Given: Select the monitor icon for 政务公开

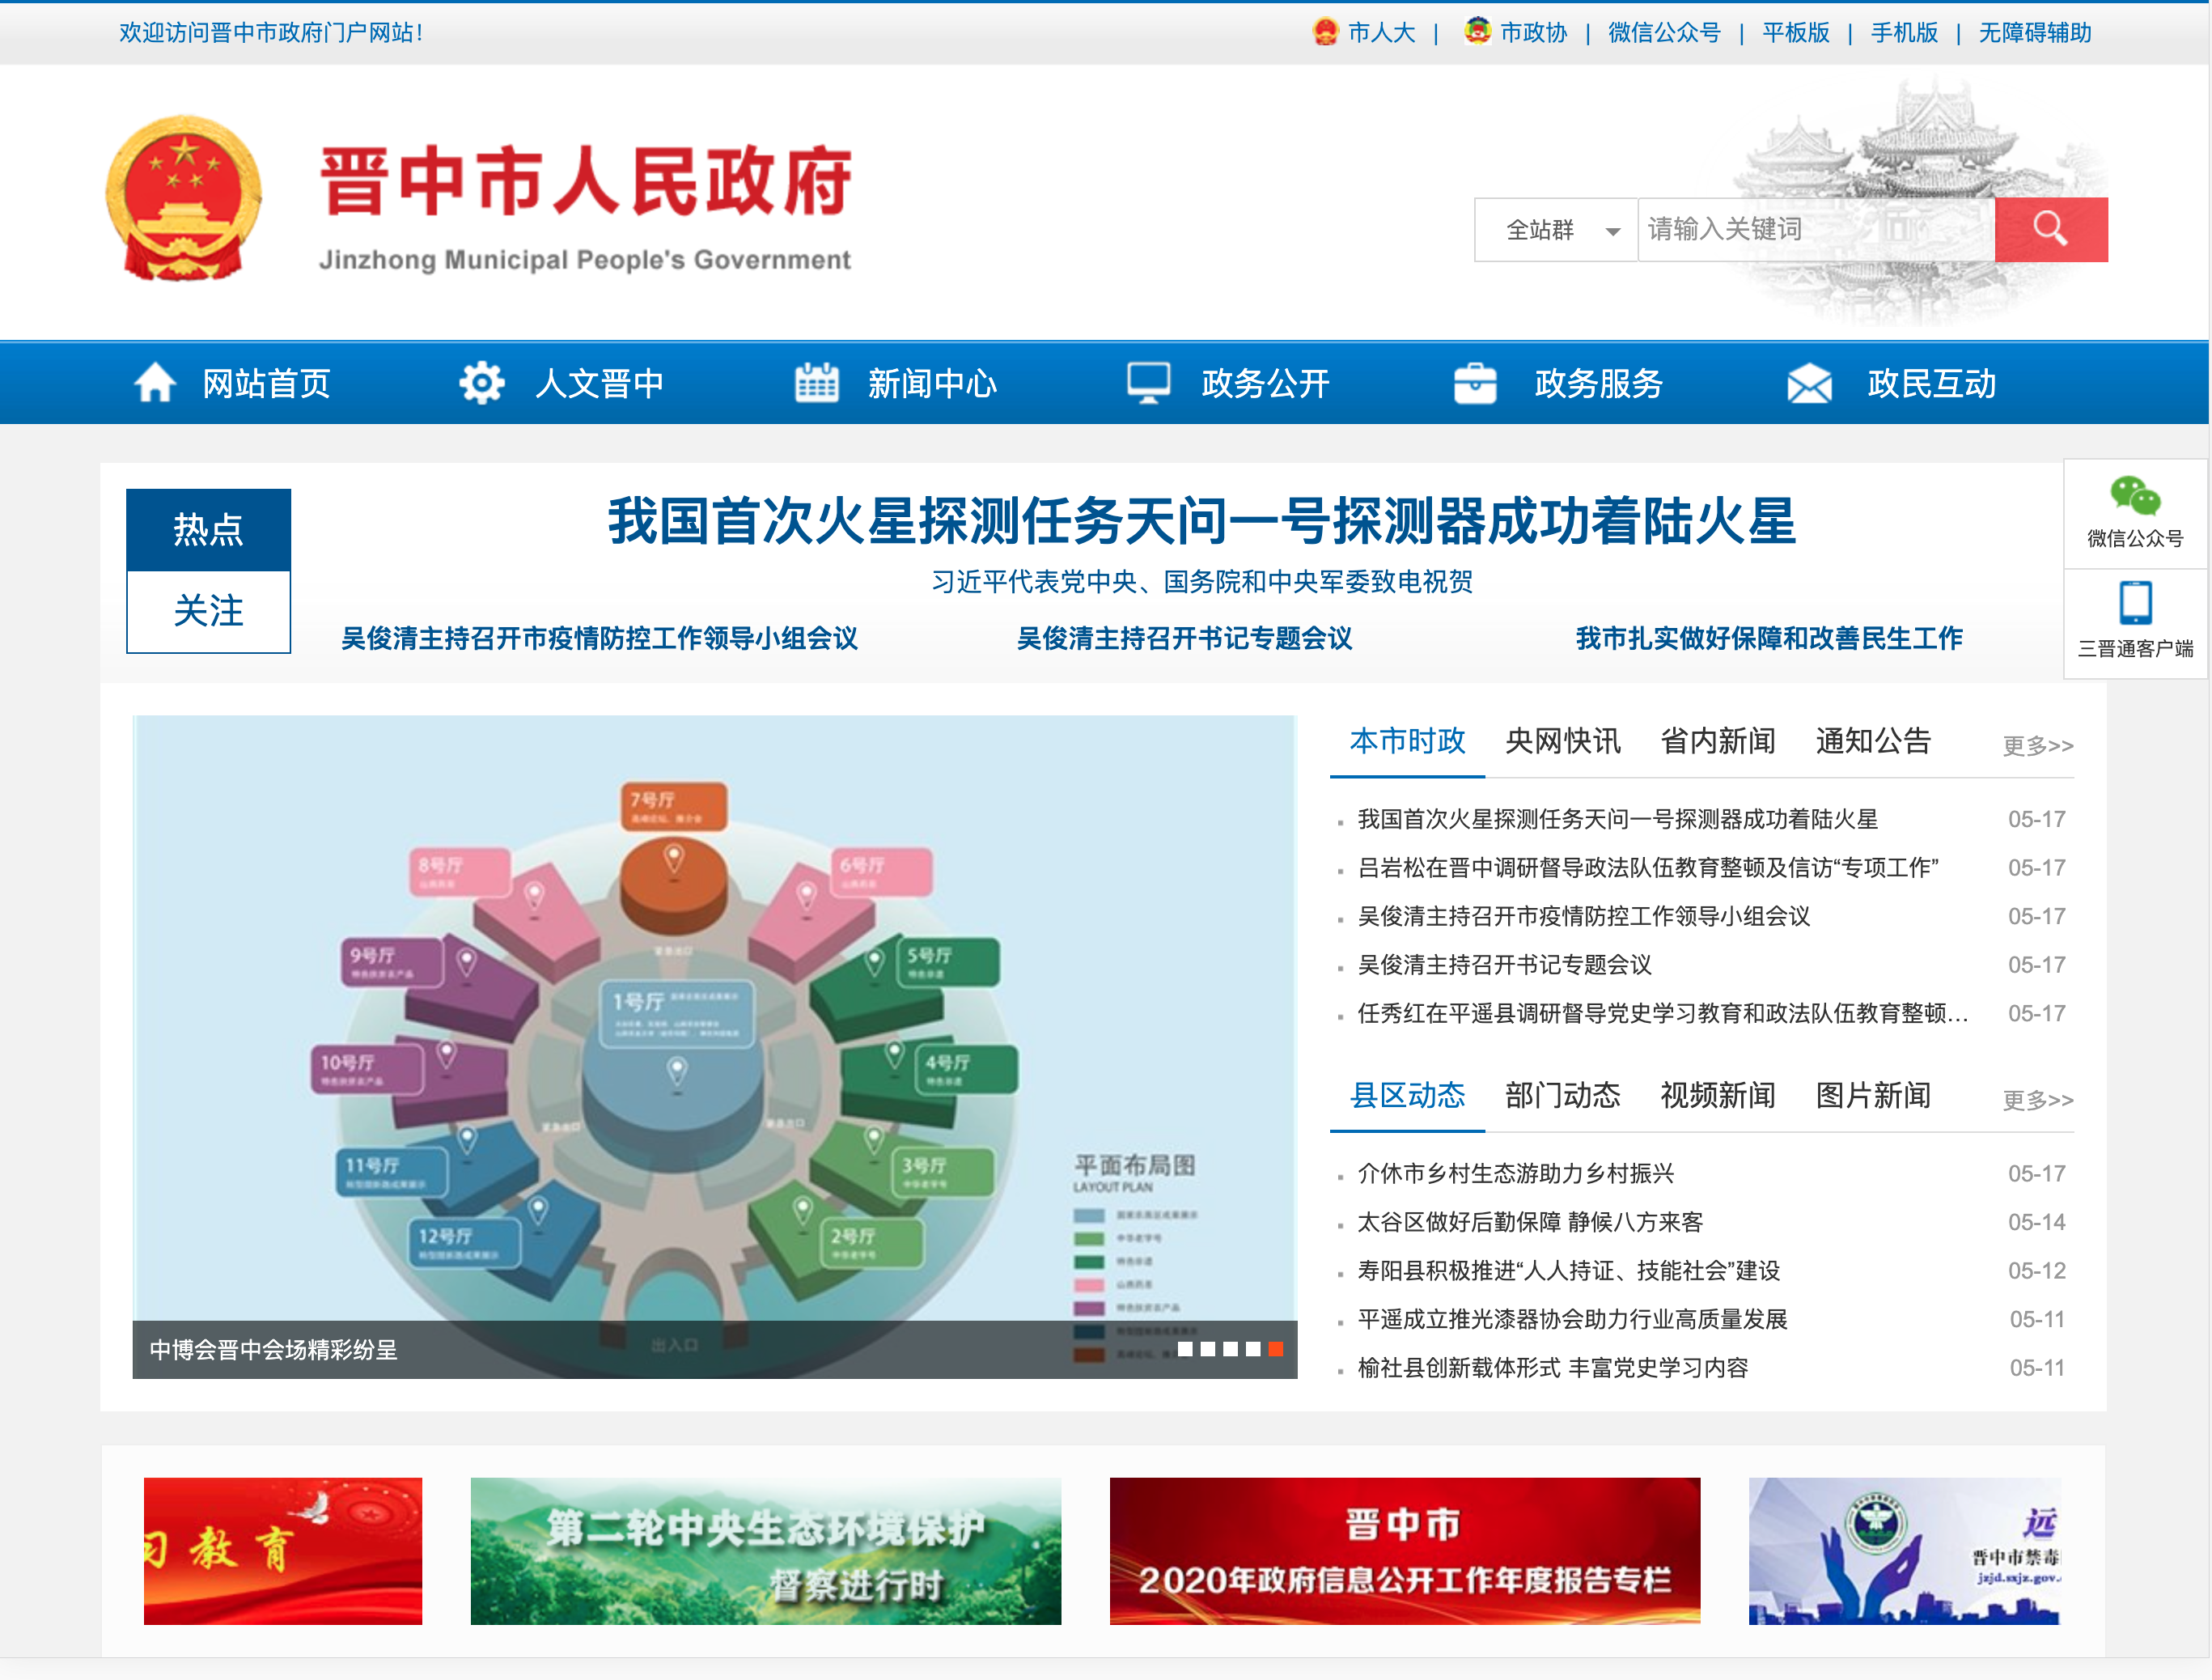Looking at the screenshot, I should (x=1148, y=382).
